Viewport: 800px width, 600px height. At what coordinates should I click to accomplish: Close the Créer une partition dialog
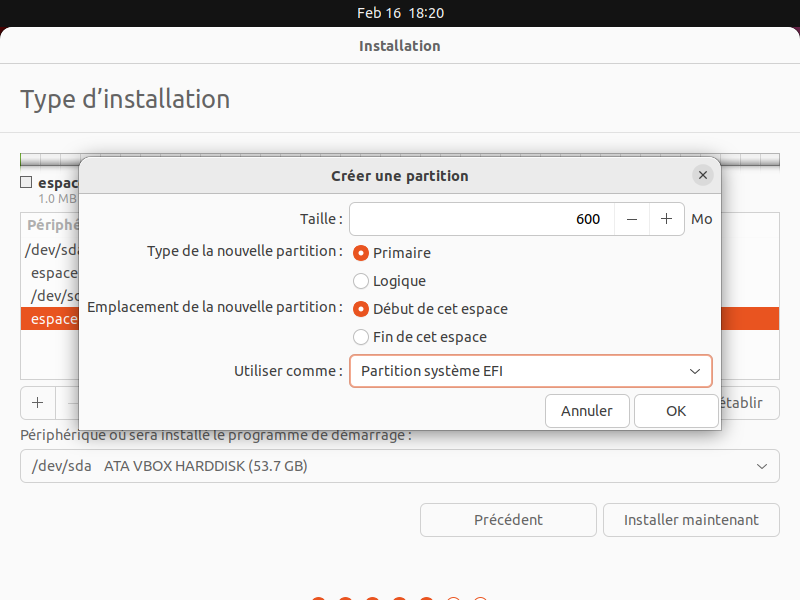(703, 175)
